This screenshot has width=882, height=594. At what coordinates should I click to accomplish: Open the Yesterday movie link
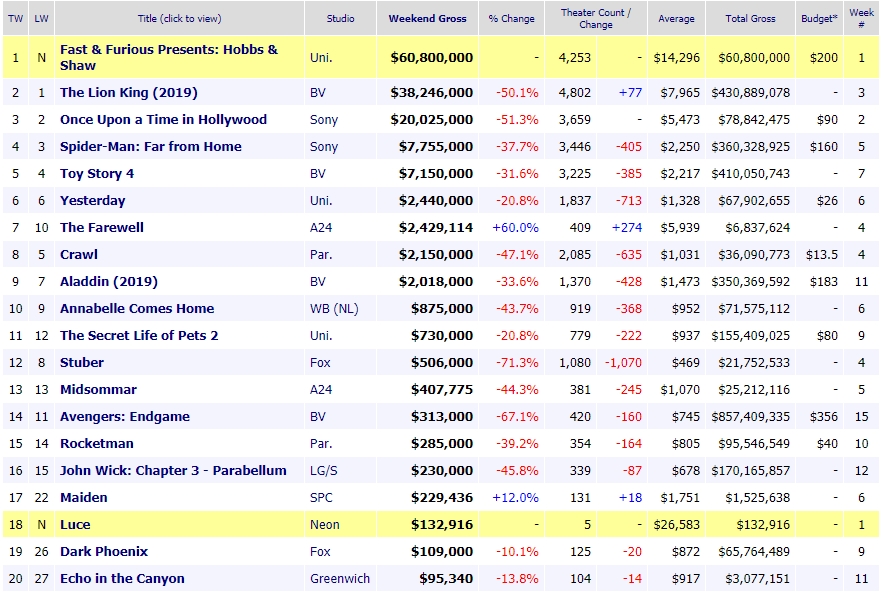pos(92,201)
